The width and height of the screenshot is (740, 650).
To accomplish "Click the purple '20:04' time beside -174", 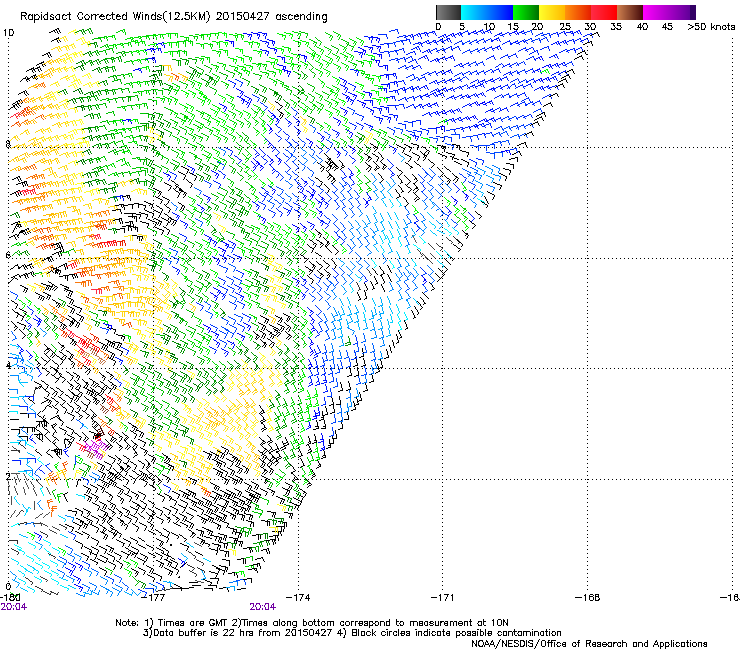I will click(x=263, y=607).
